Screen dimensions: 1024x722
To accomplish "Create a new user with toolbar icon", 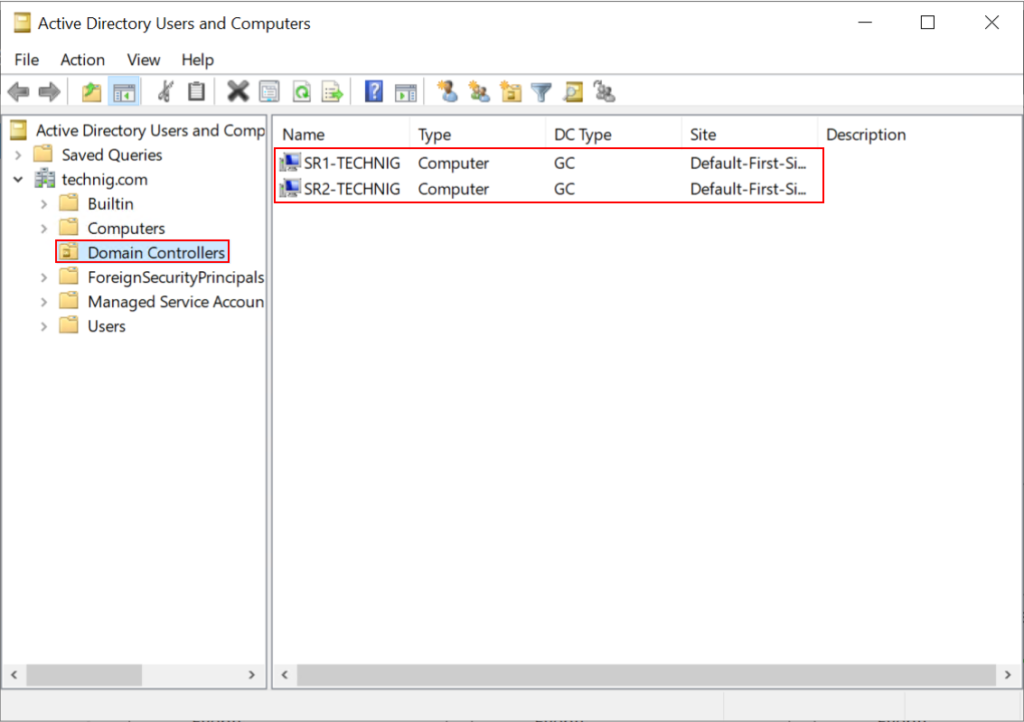I will point(447,91).
